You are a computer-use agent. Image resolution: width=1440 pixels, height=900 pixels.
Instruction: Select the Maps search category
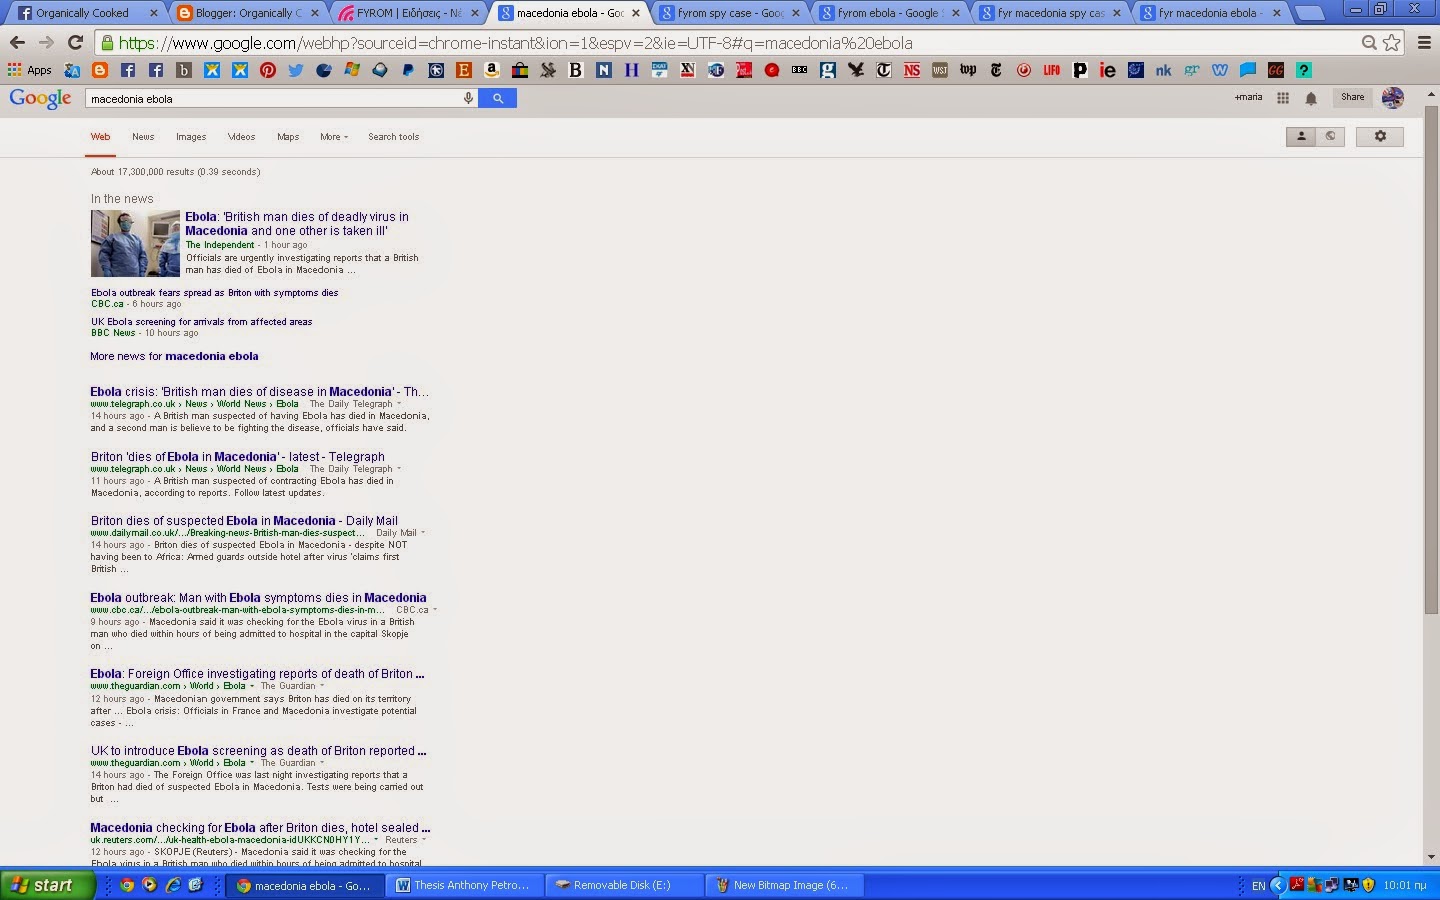coord(288,137)
